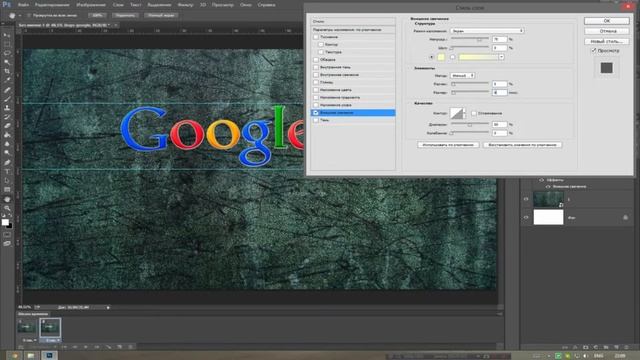Select the Brush tool
The width and height of the screenshot is (640, 360).
pos(7,99)
